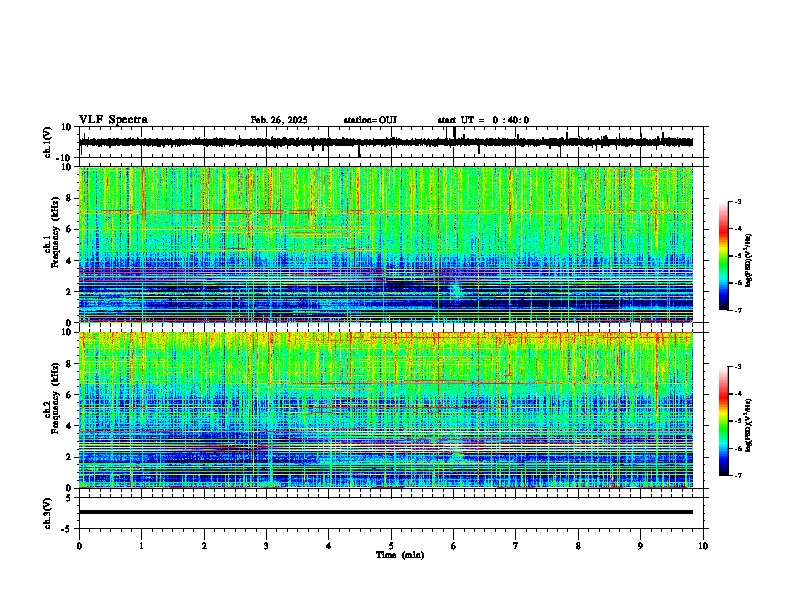Click time axis tick label "7"
Viewport: 792px width, 612px height.
point(516,546)
